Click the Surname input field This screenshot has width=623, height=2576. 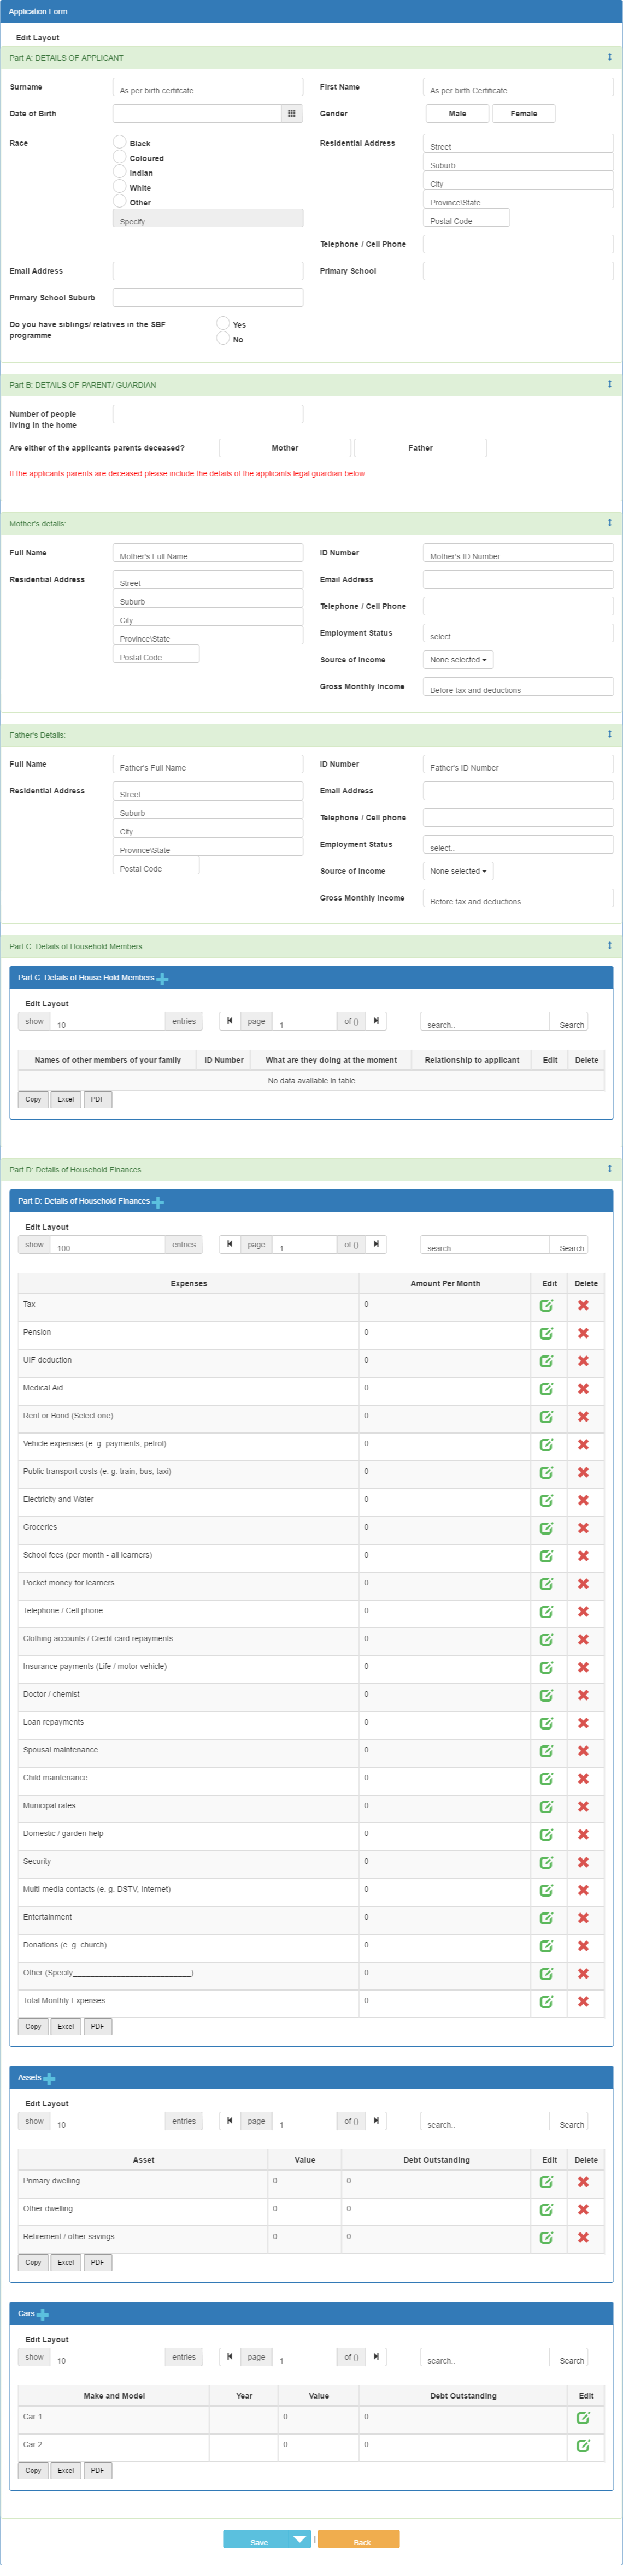tap(208, 87)
